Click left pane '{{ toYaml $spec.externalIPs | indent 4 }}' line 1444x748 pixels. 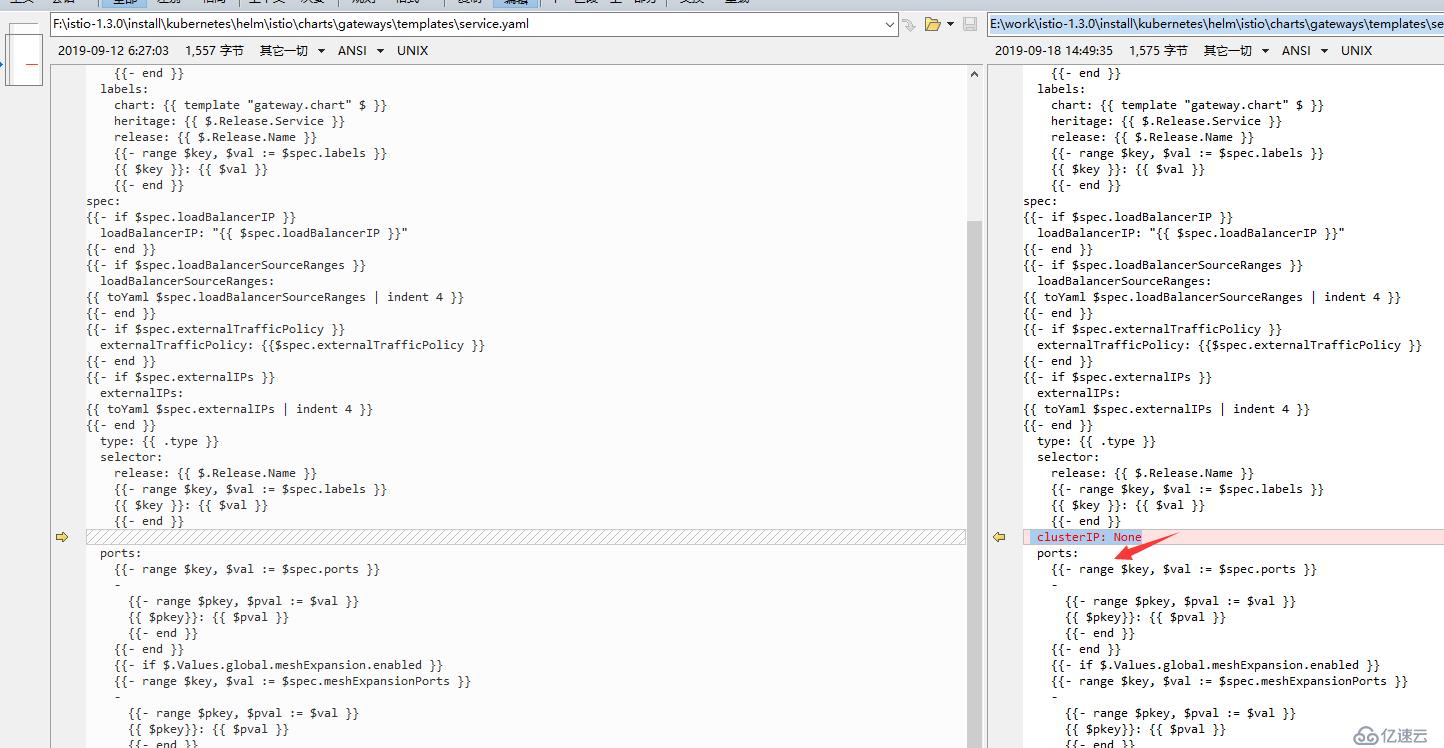[229, 409]
